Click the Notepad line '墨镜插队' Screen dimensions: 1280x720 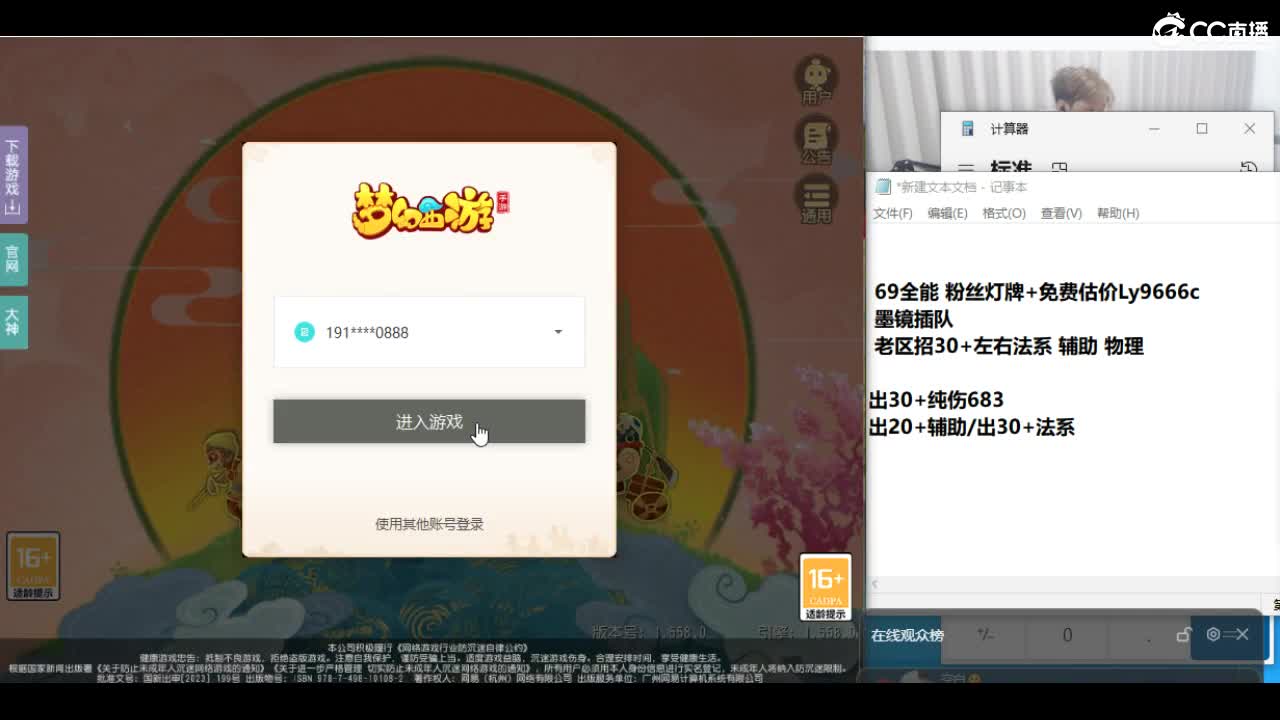914,319
